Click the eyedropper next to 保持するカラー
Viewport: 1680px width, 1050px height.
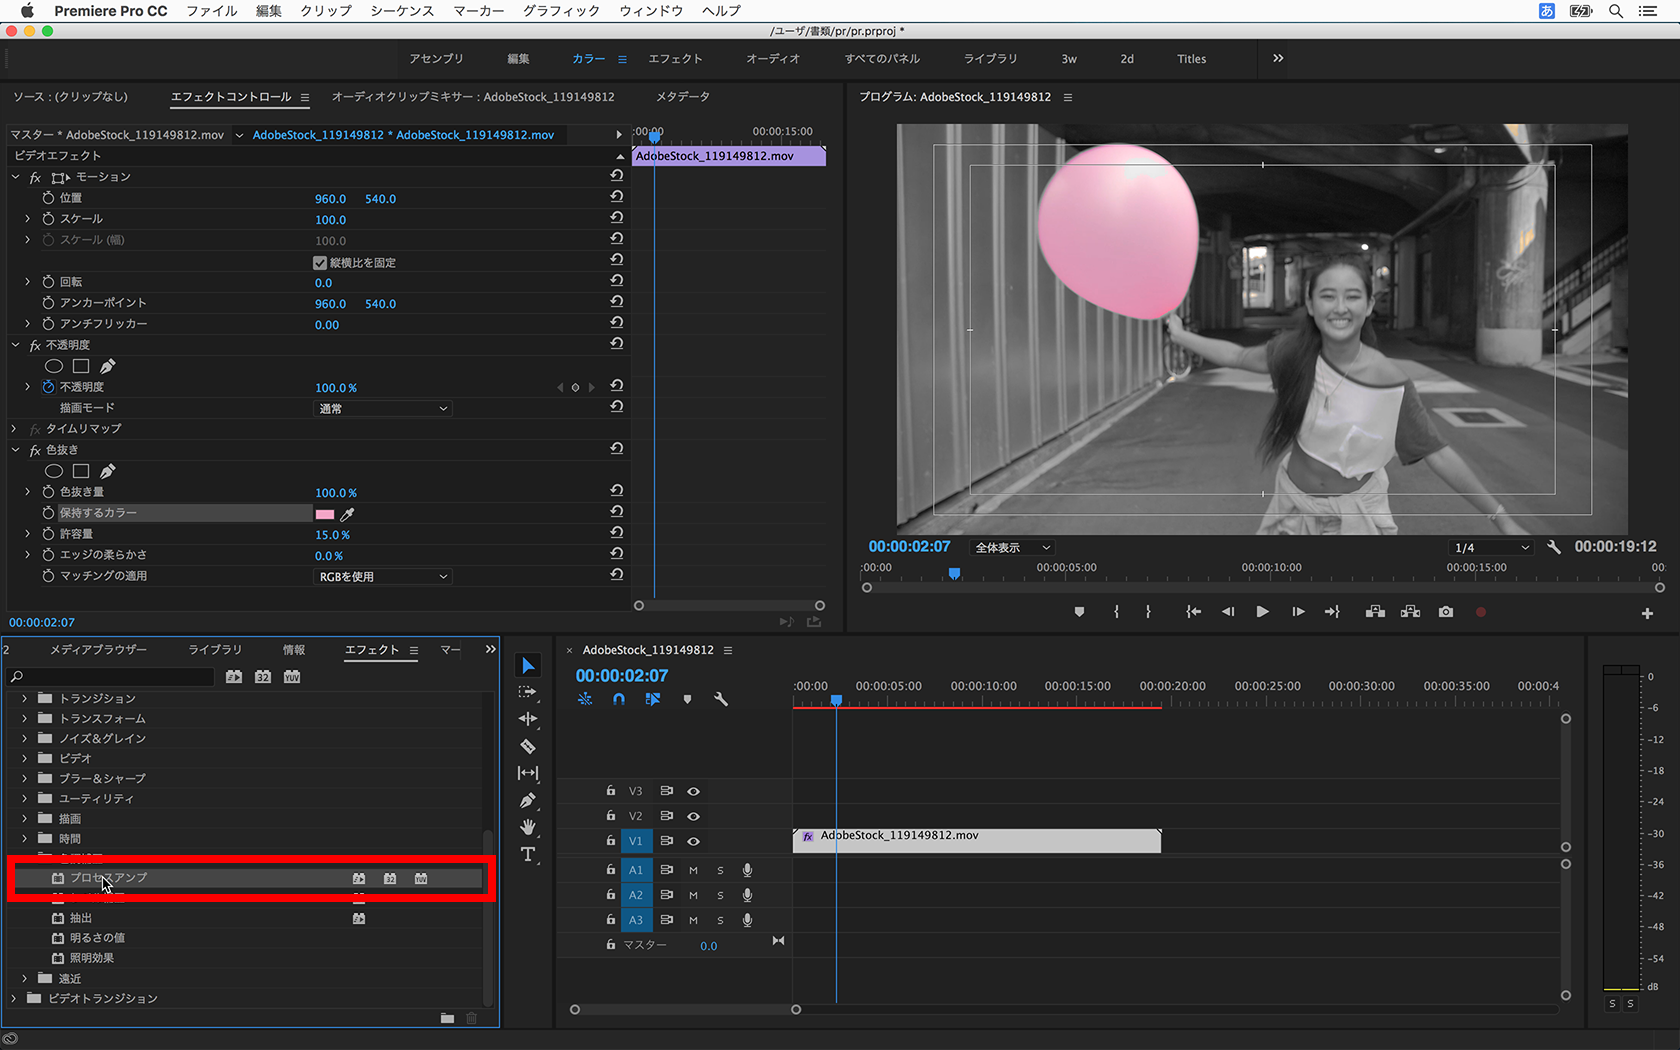click(347, 514)
